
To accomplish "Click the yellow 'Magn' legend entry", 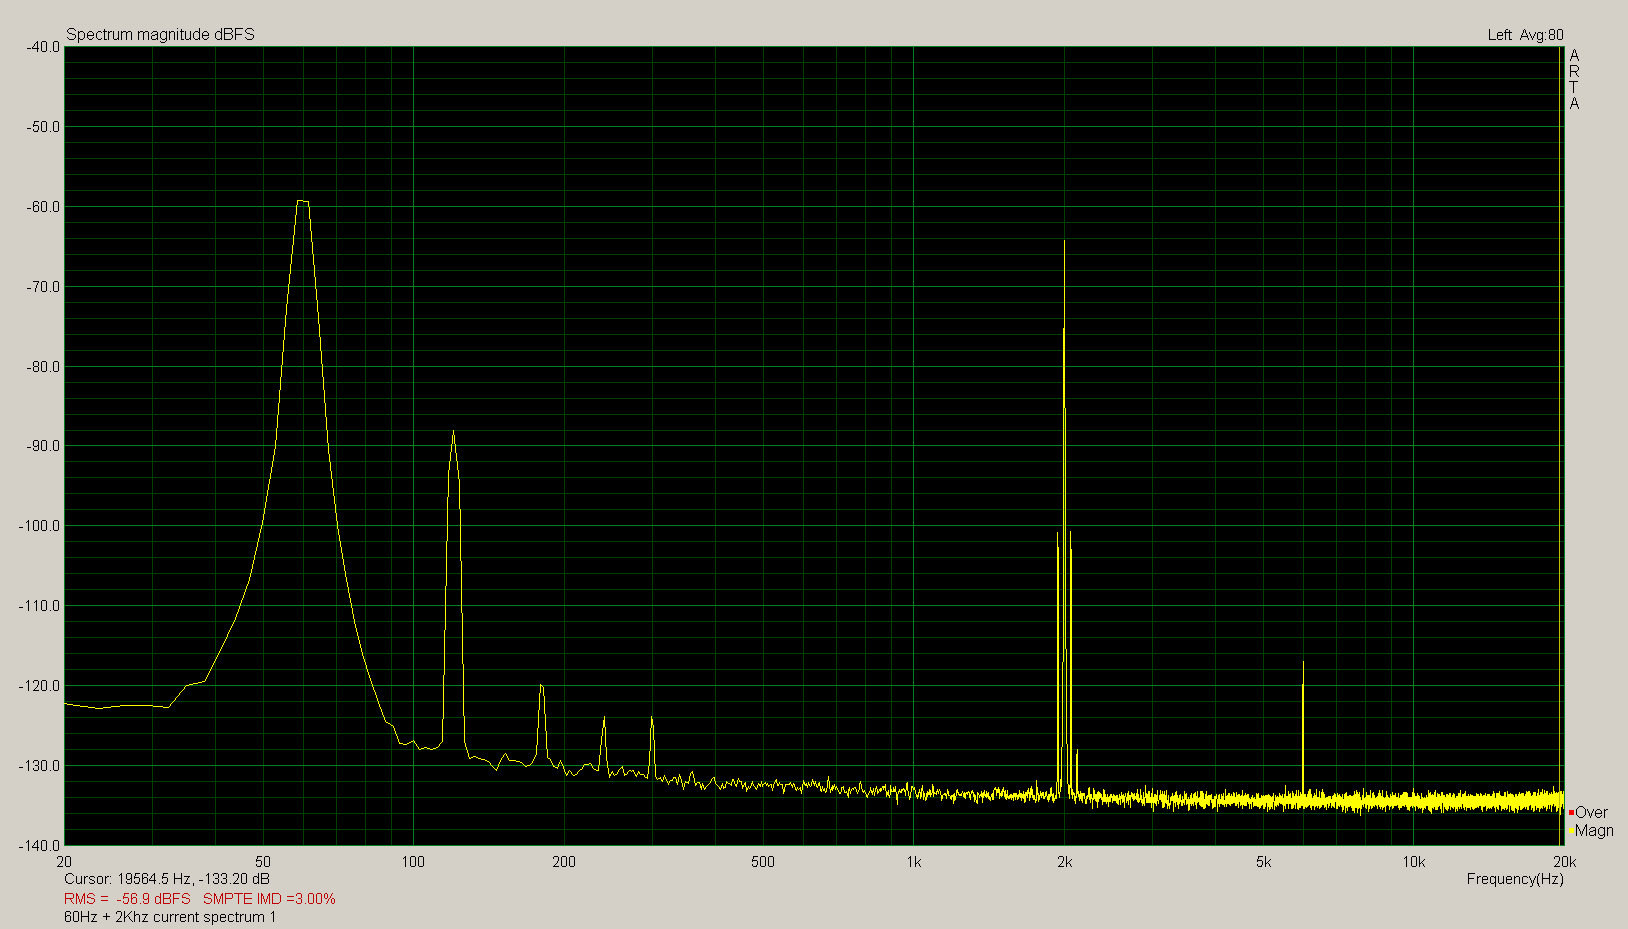I will point(1591,830).
